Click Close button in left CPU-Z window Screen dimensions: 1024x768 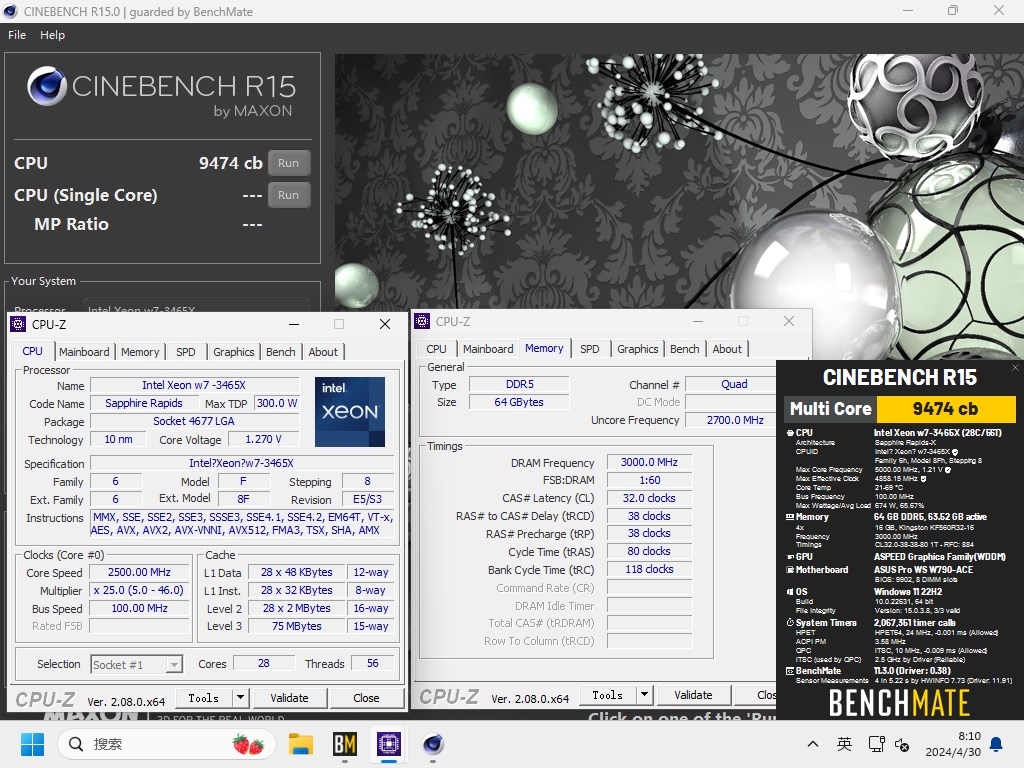[x=366, y=698]
